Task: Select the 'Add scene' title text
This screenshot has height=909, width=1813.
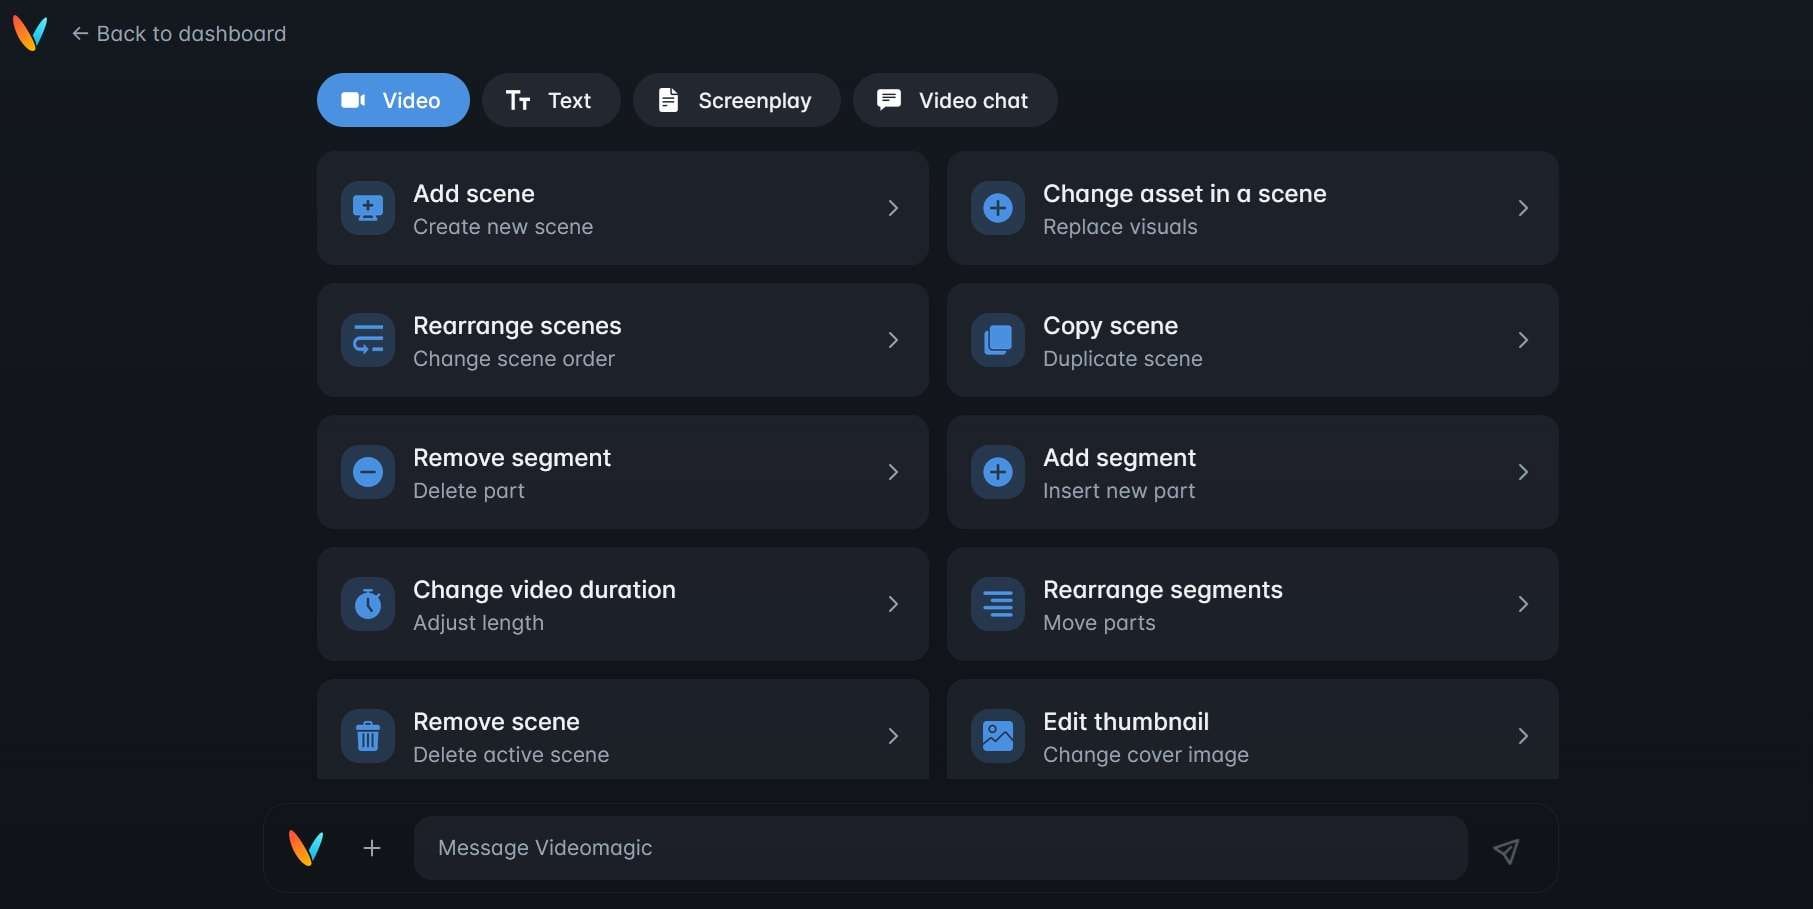Action: (474, 194)
